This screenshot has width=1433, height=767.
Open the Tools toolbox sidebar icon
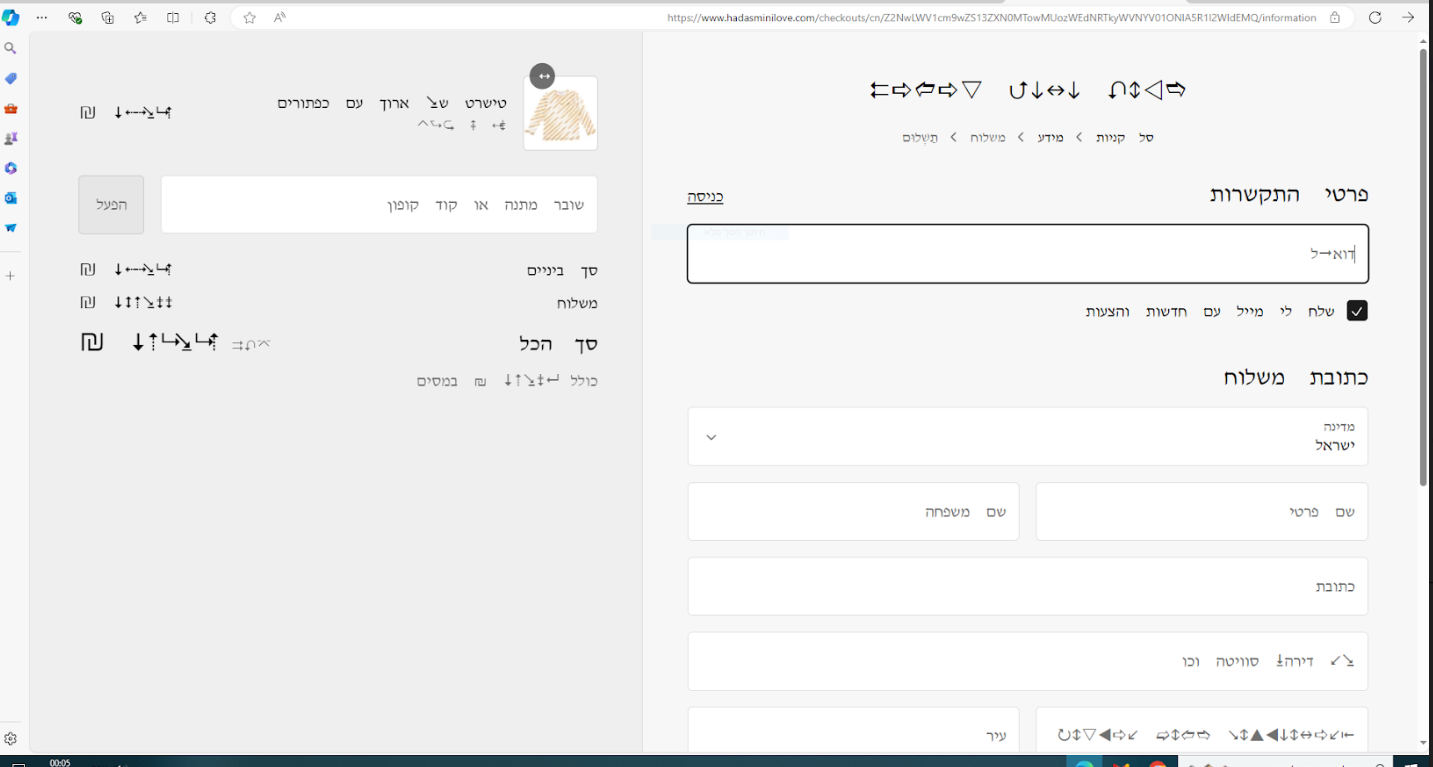point(10,108)
